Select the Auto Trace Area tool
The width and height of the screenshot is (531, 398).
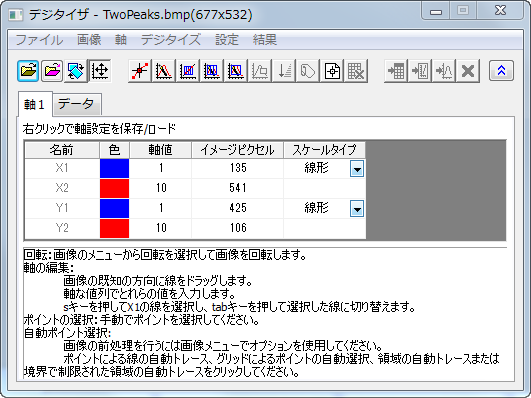click(212, 71)
